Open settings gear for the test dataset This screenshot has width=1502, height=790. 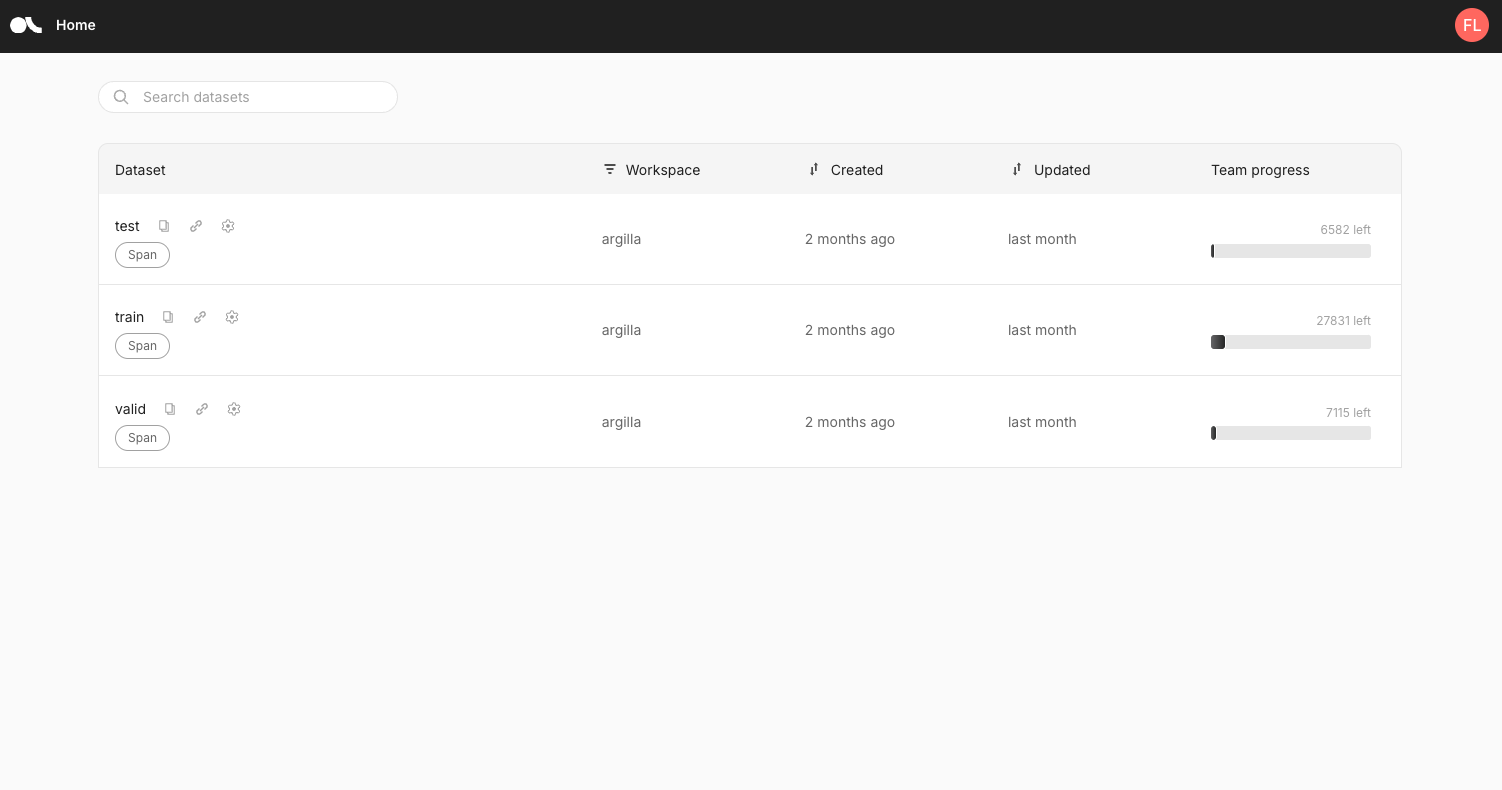[228, 226]
